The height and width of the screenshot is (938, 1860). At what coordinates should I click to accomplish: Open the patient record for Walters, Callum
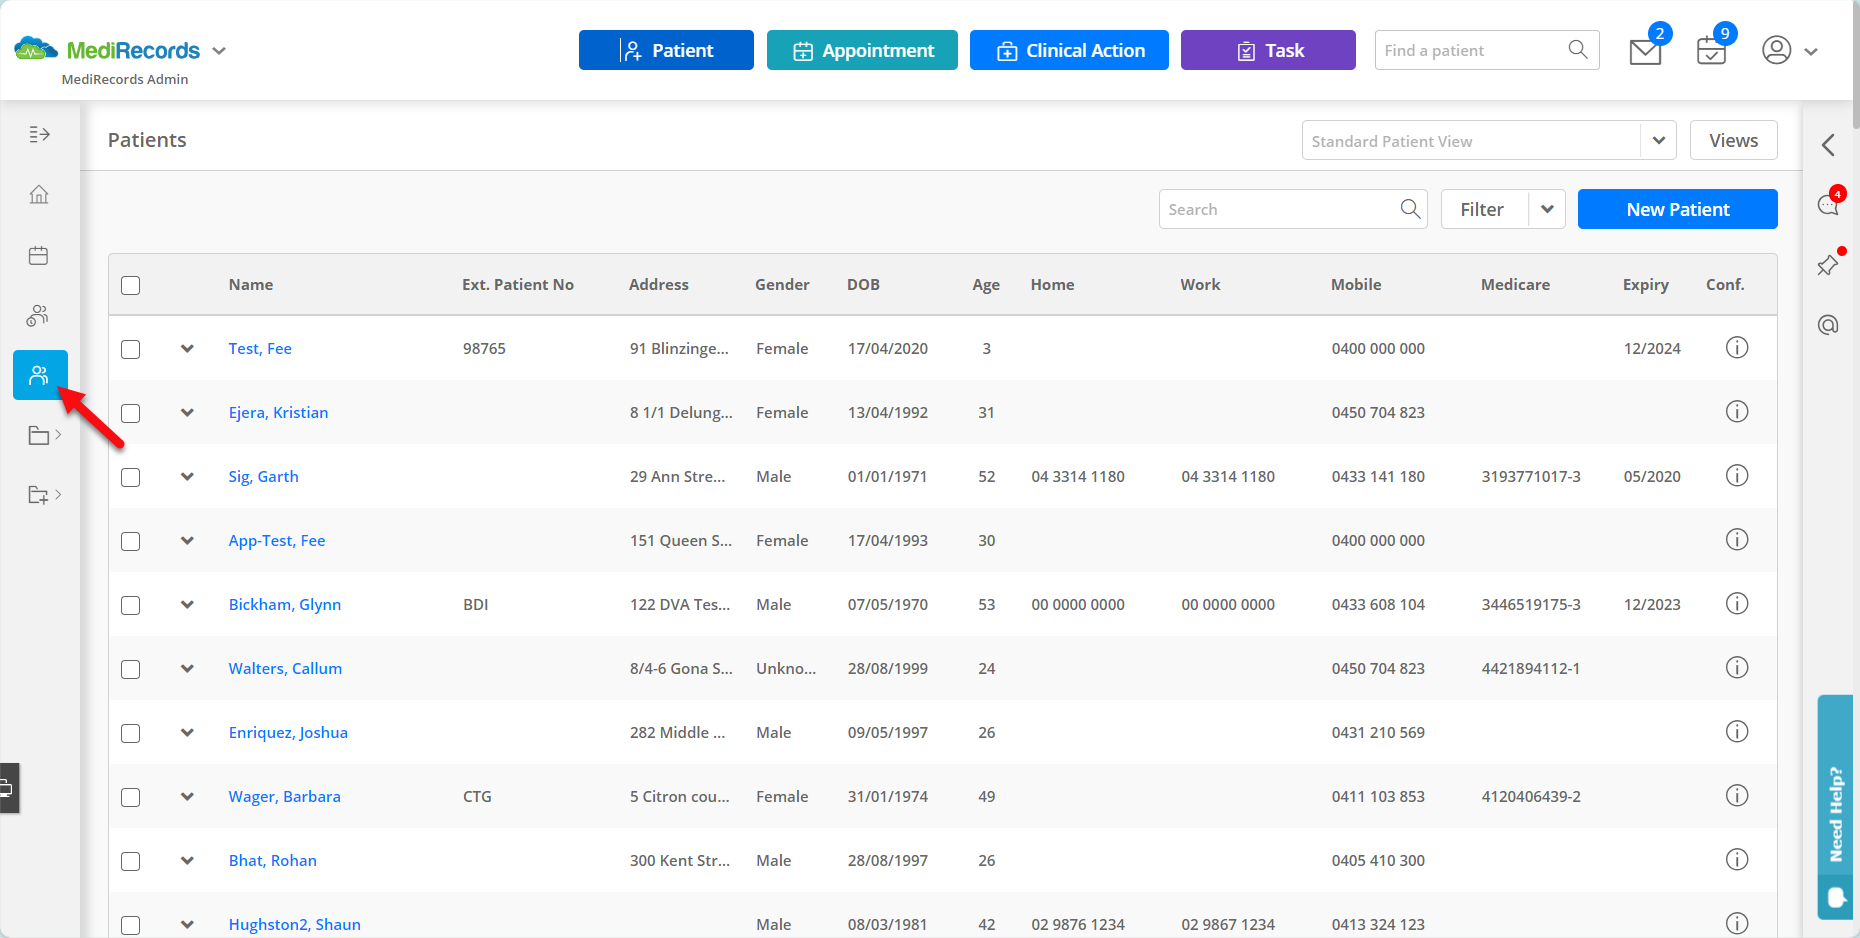coord(285,668)
